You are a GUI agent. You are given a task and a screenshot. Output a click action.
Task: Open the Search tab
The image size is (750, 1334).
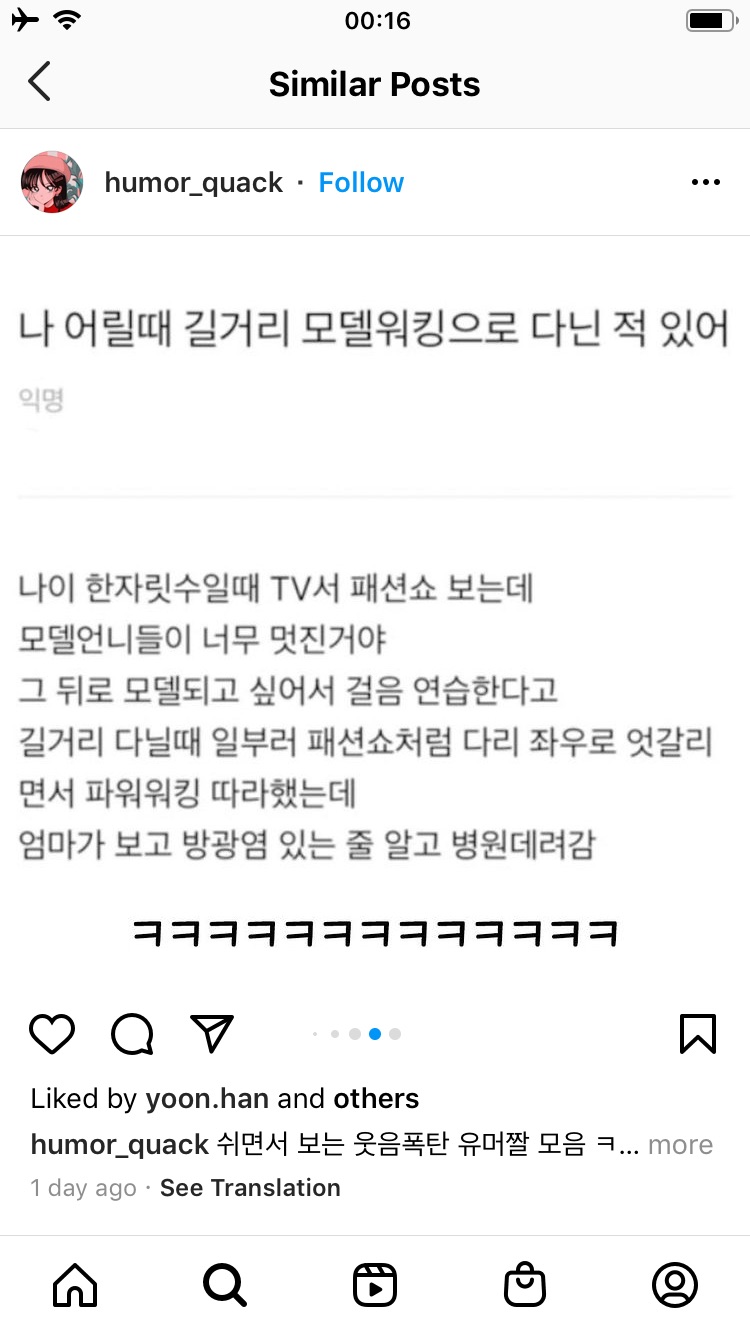pyautogui.click(x=225, y=1285)
